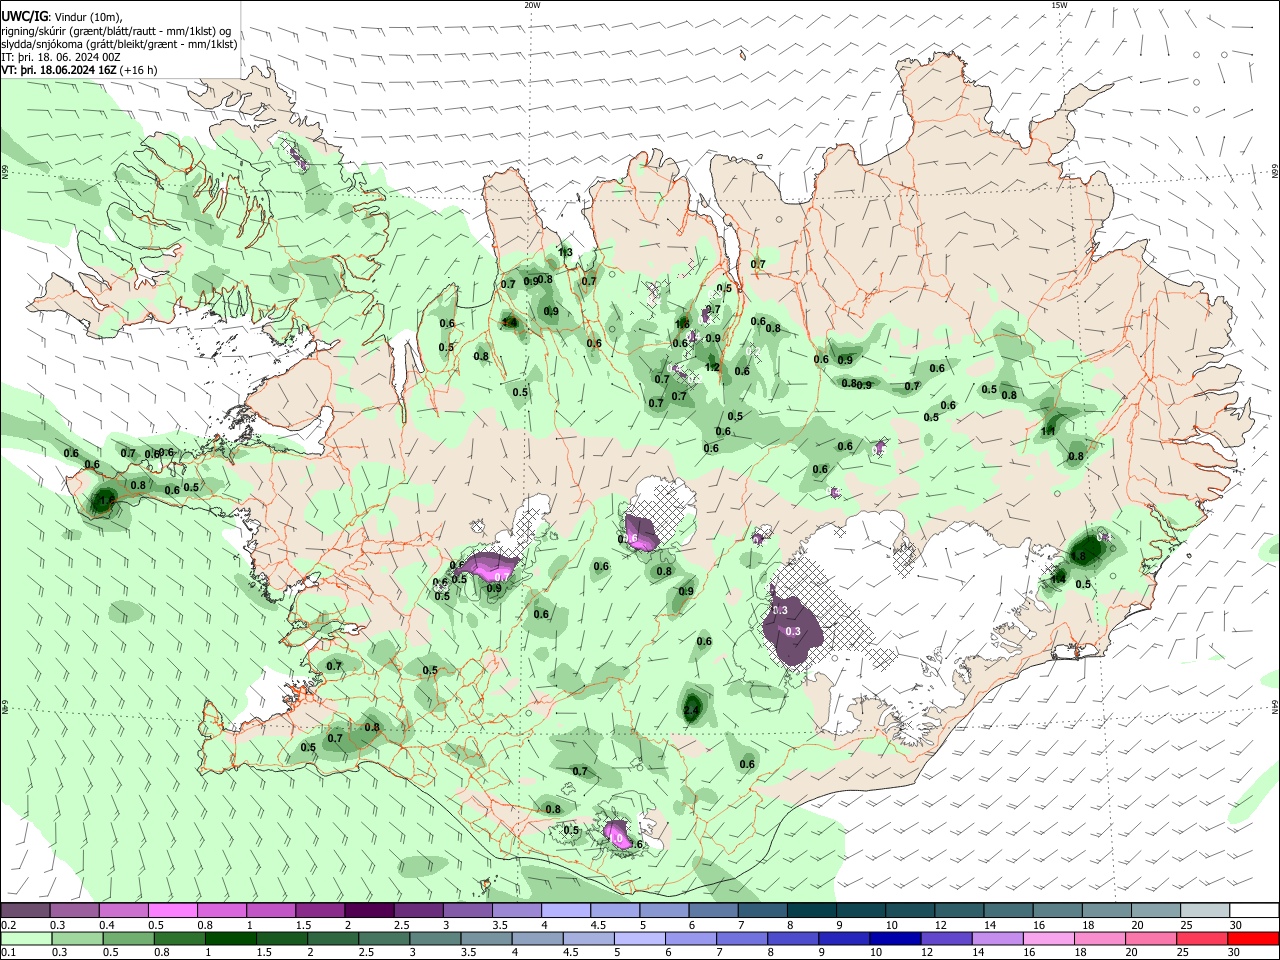The height and width of the screenshot is (960, 1280).
Task: Select the 'VT: þri. 18.06.2024 16Z' valid time line
Action: [79, 71]
